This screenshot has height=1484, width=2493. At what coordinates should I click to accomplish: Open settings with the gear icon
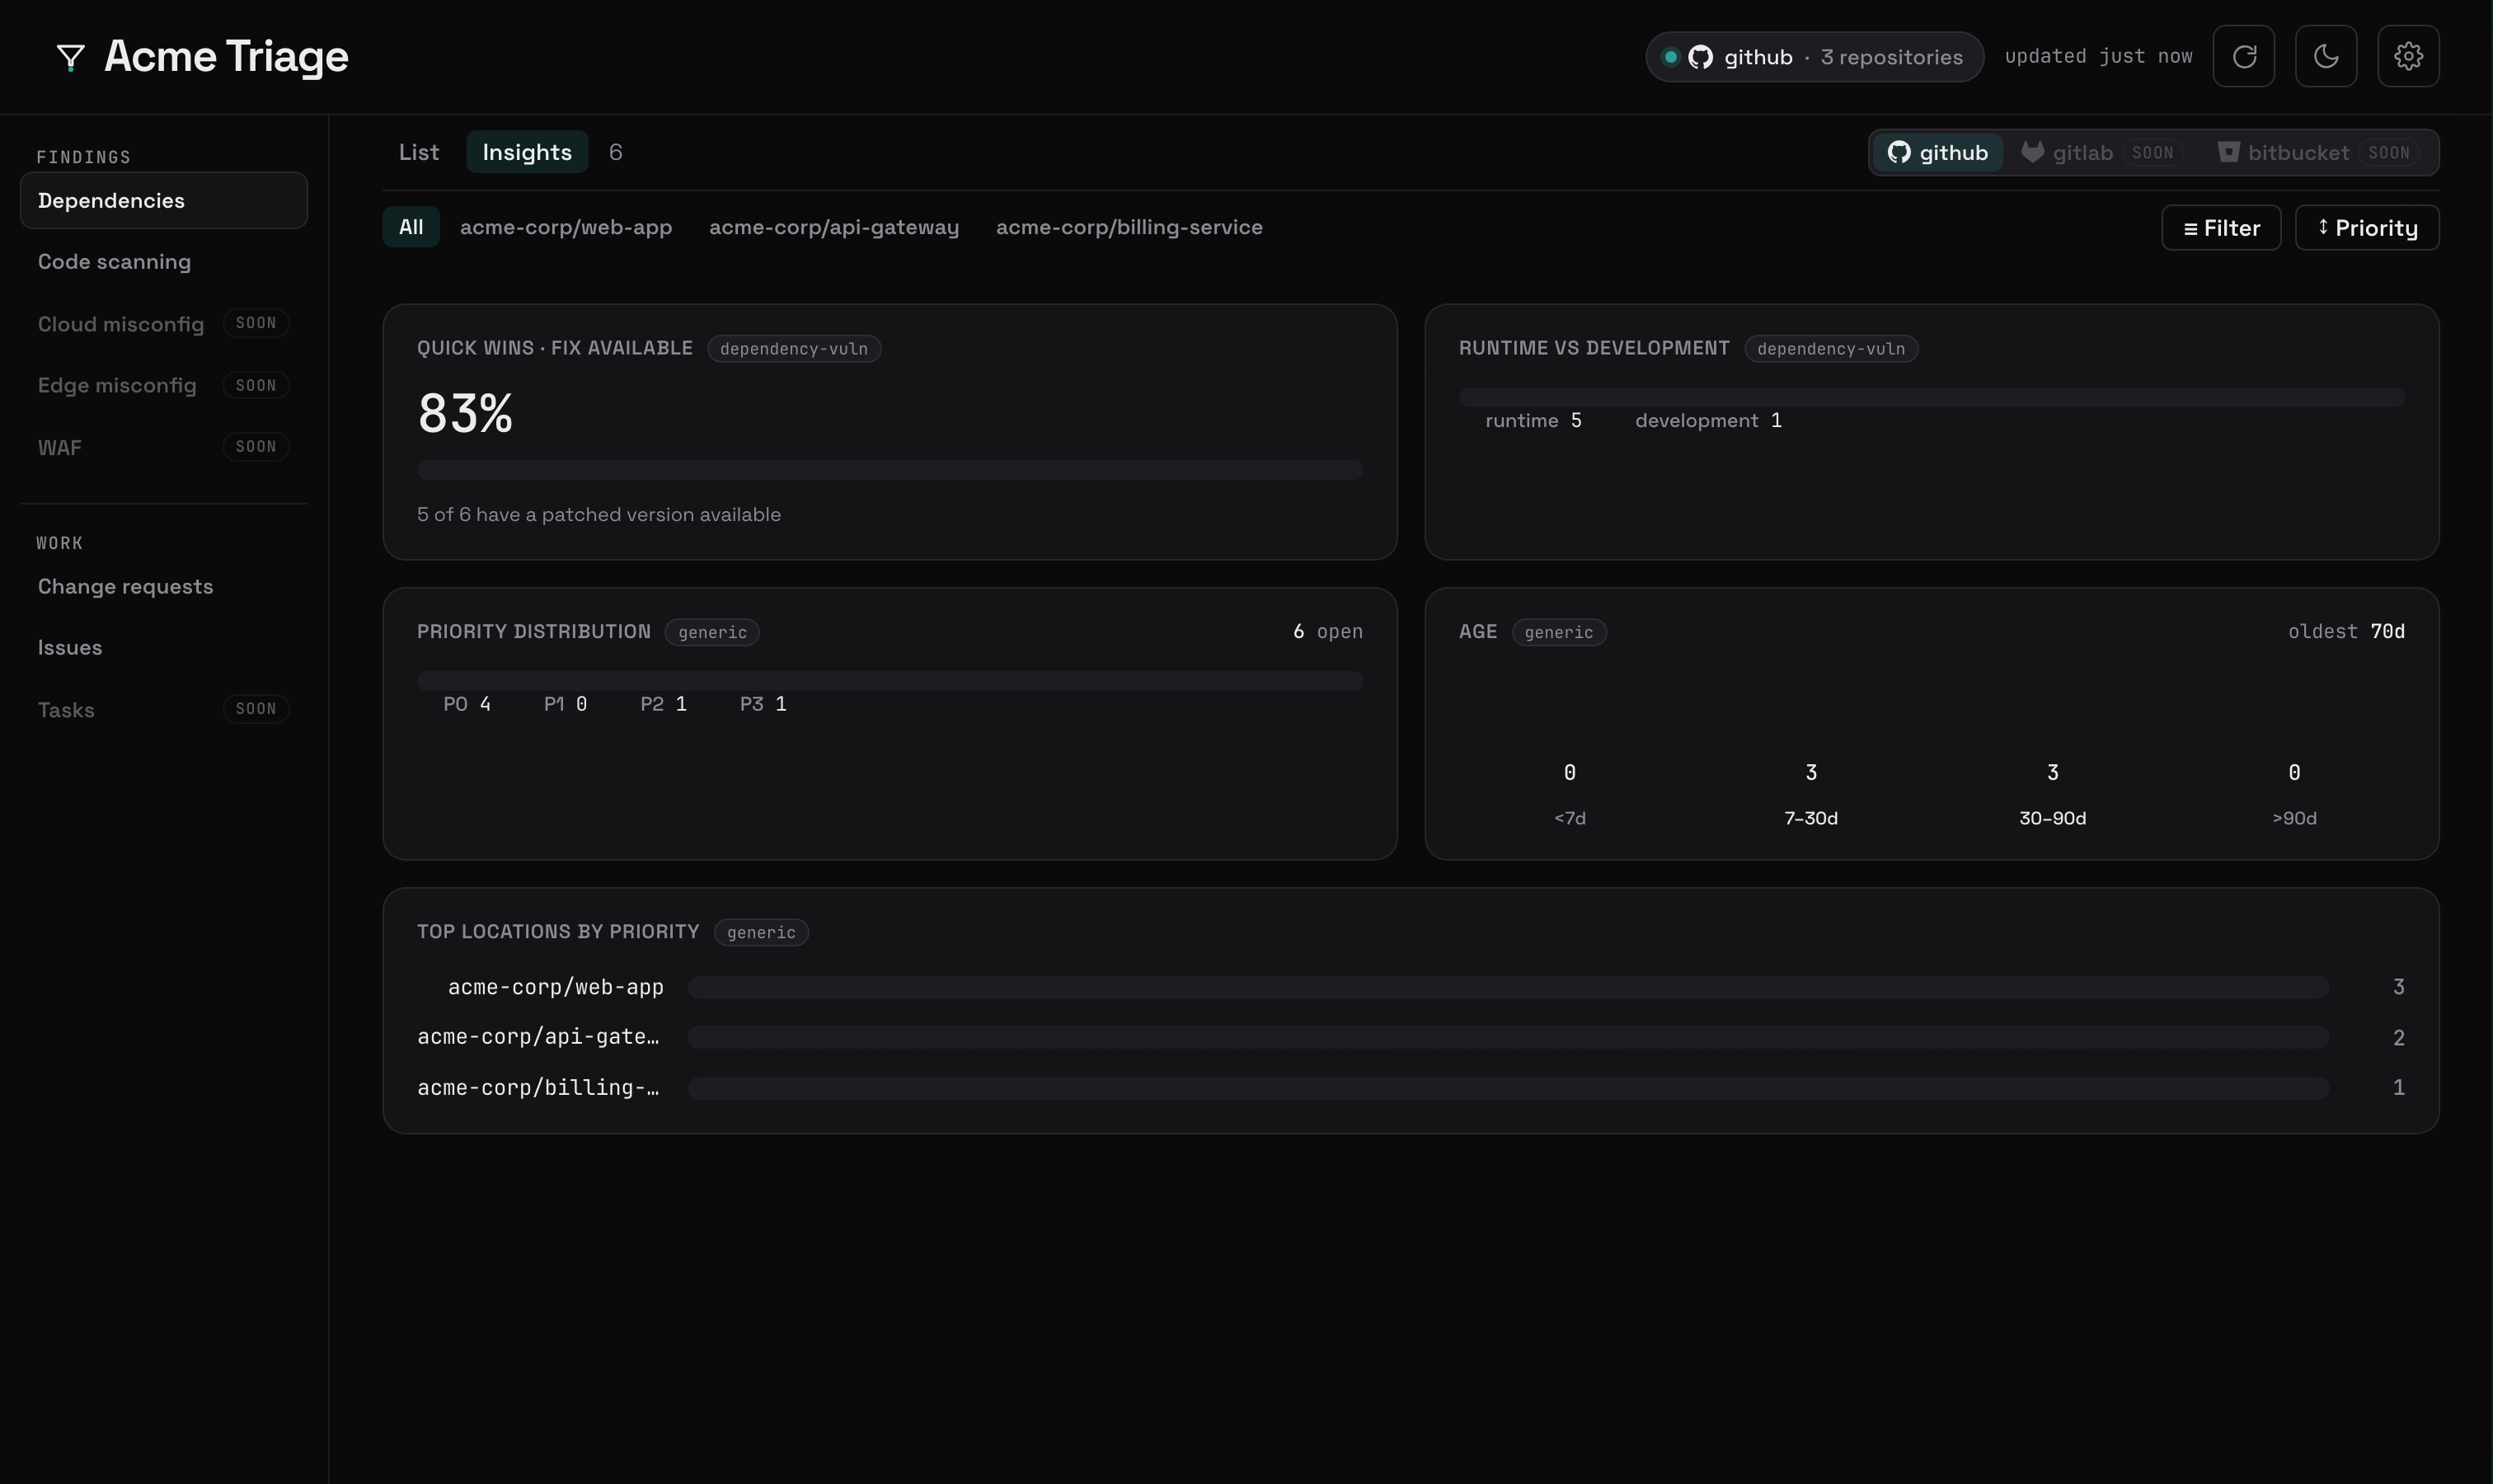pyautogui.click(x=2408, y=56)
